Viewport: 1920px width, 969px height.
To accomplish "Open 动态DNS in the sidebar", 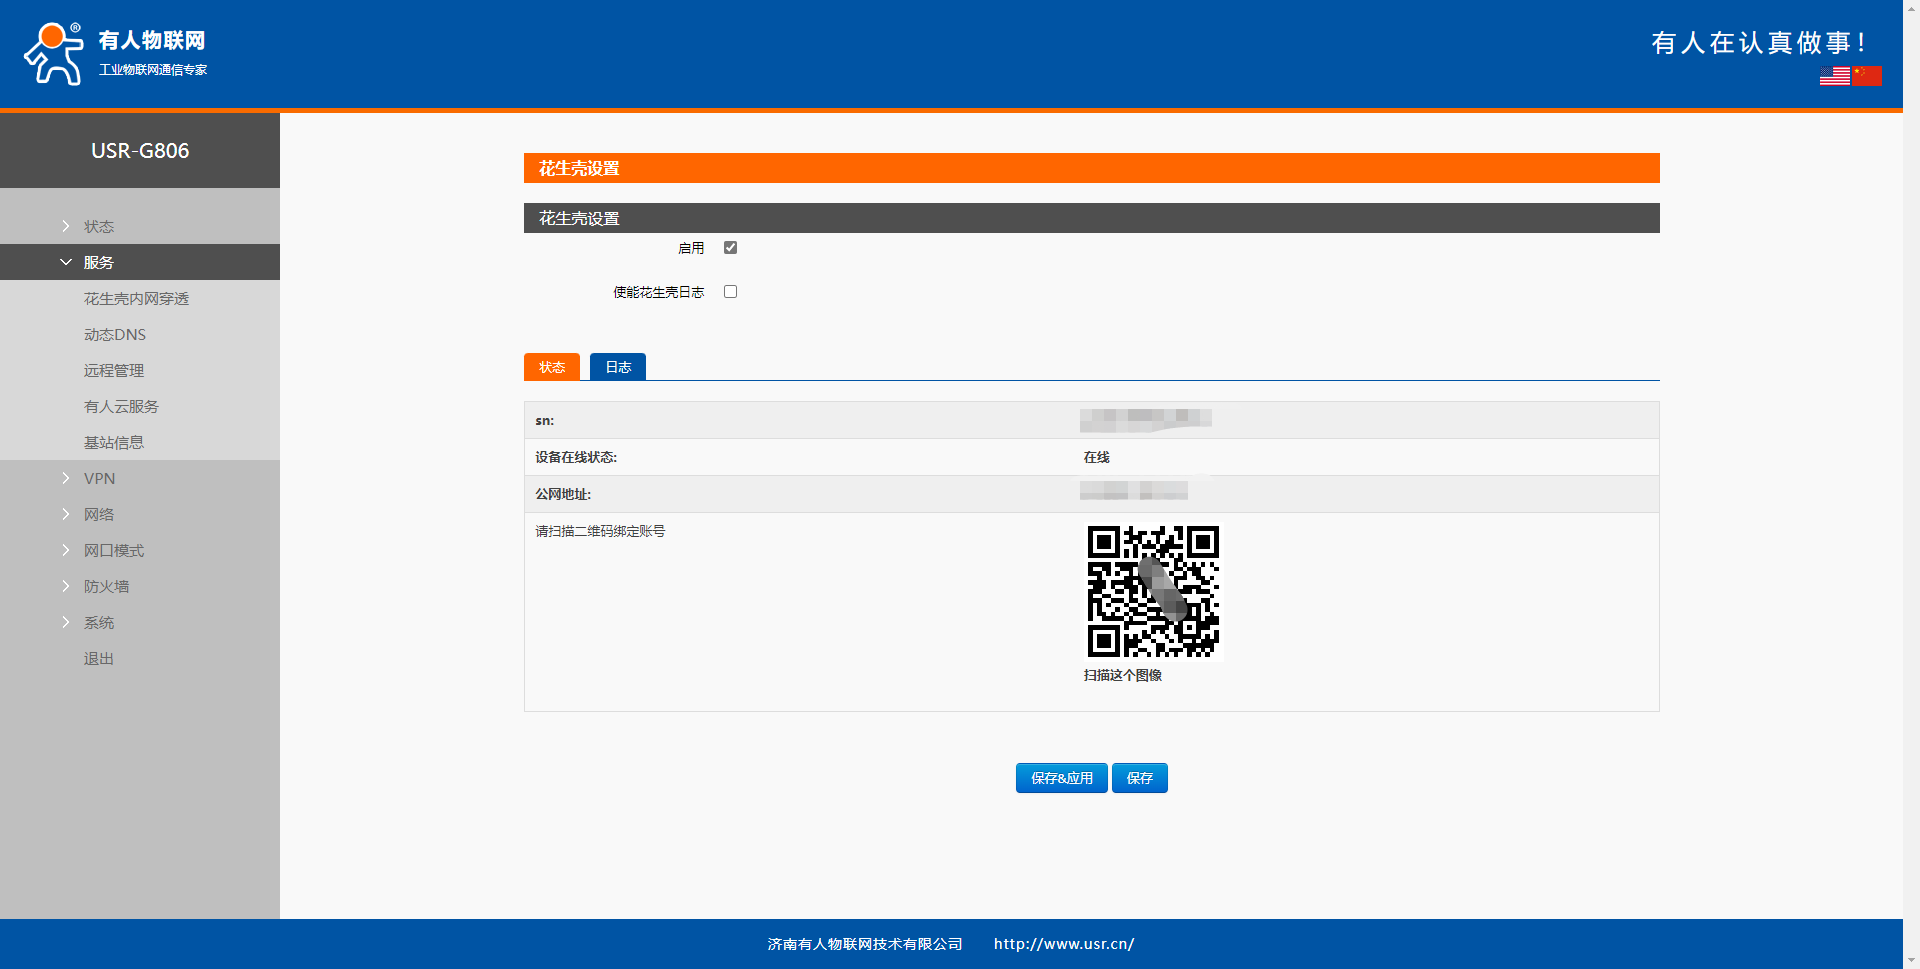I will (115, 335).
